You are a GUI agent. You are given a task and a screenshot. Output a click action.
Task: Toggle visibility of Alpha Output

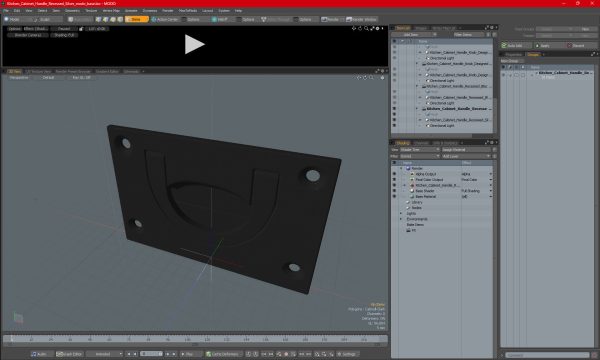tap(394, 174)
